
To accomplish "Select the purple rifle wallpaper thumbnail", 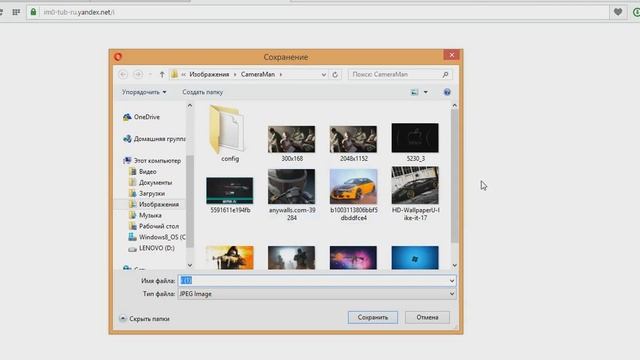I will [x=353, y=258].
